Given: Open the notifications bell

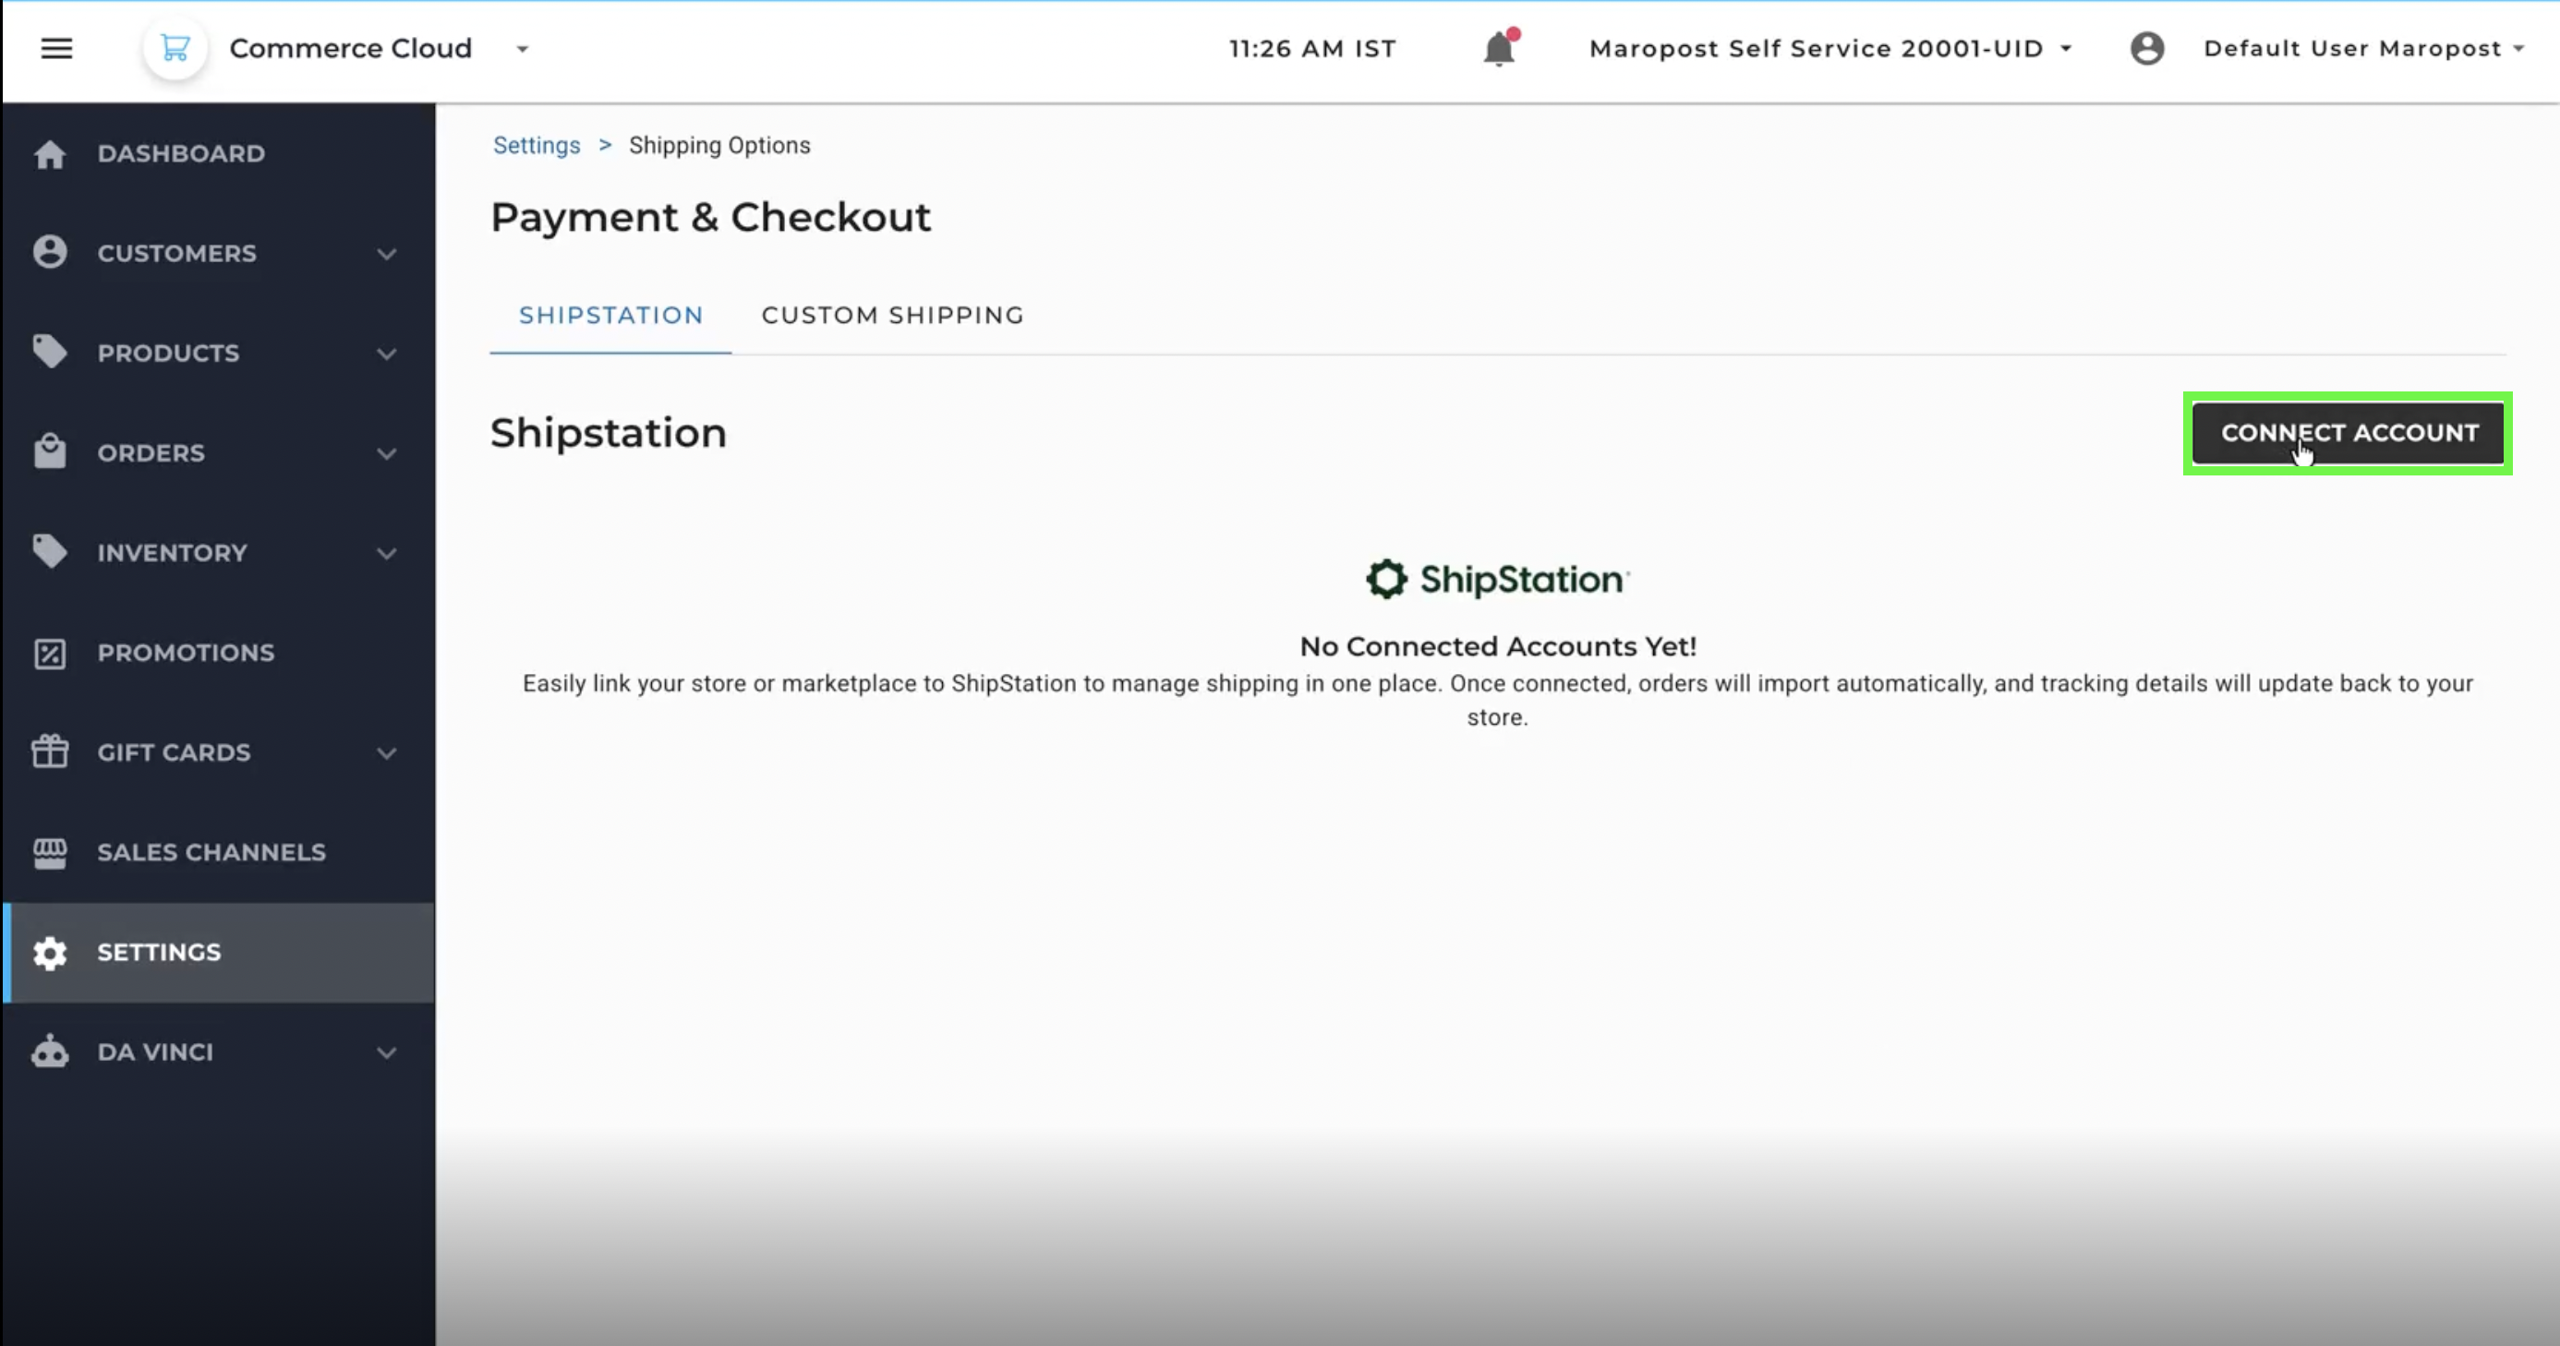Looking at the screenshot, I should [x=1497, y=48].
